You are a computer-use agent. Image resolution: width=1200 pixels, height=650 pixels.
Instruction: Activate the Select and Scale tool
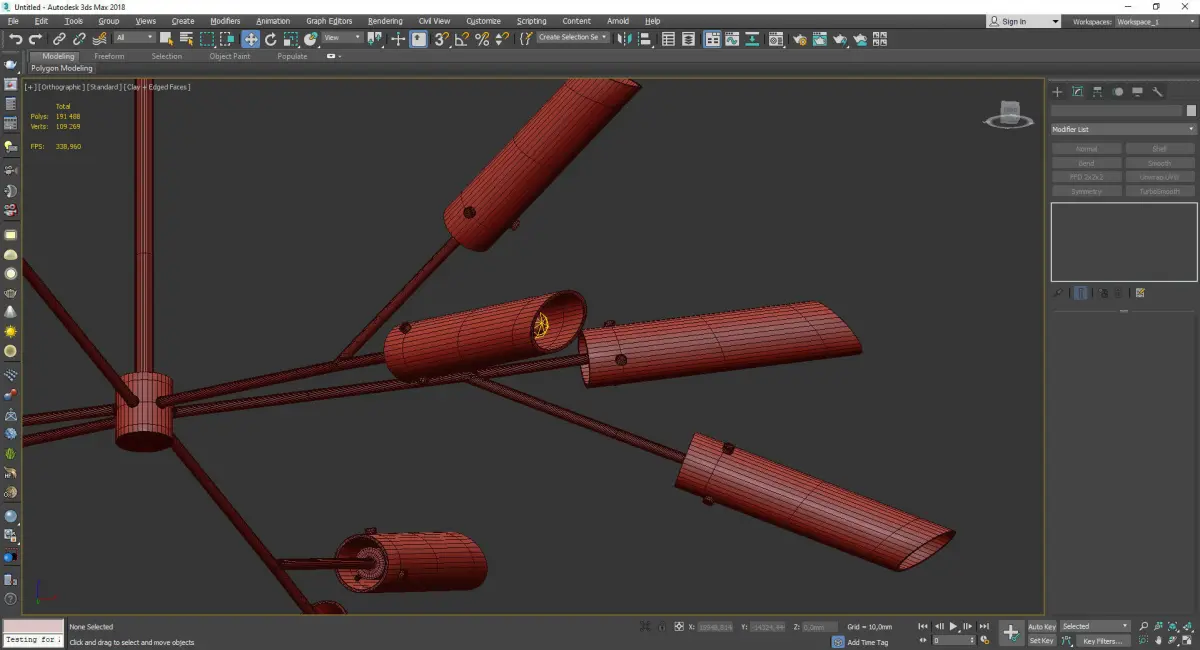click(290, 39)
